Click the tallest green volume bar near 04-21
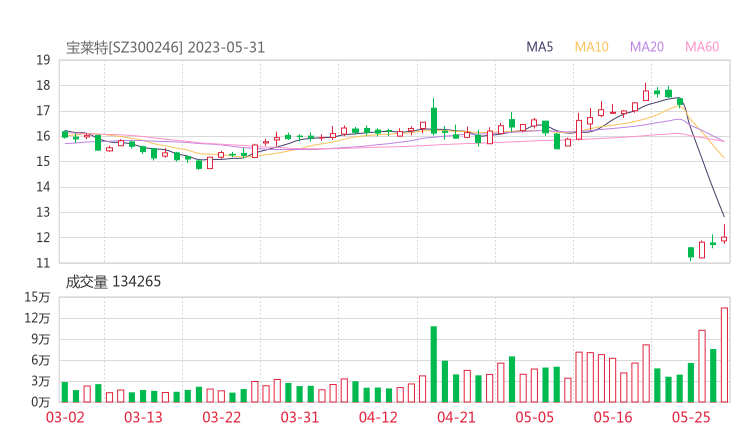 click(x=434, y=364)
